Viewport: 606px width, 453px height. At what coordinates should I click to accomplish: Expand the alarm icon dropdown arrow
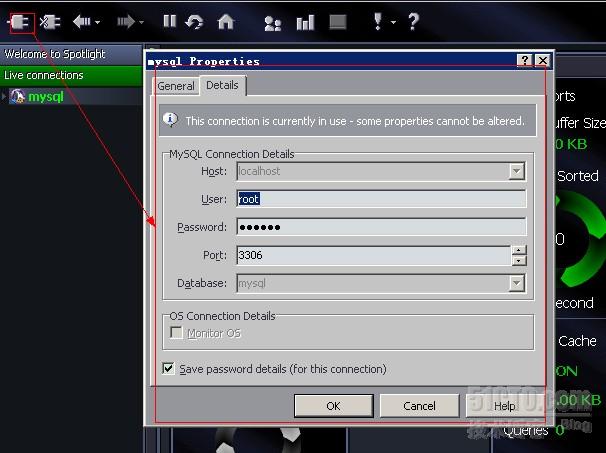coord(393,22)
